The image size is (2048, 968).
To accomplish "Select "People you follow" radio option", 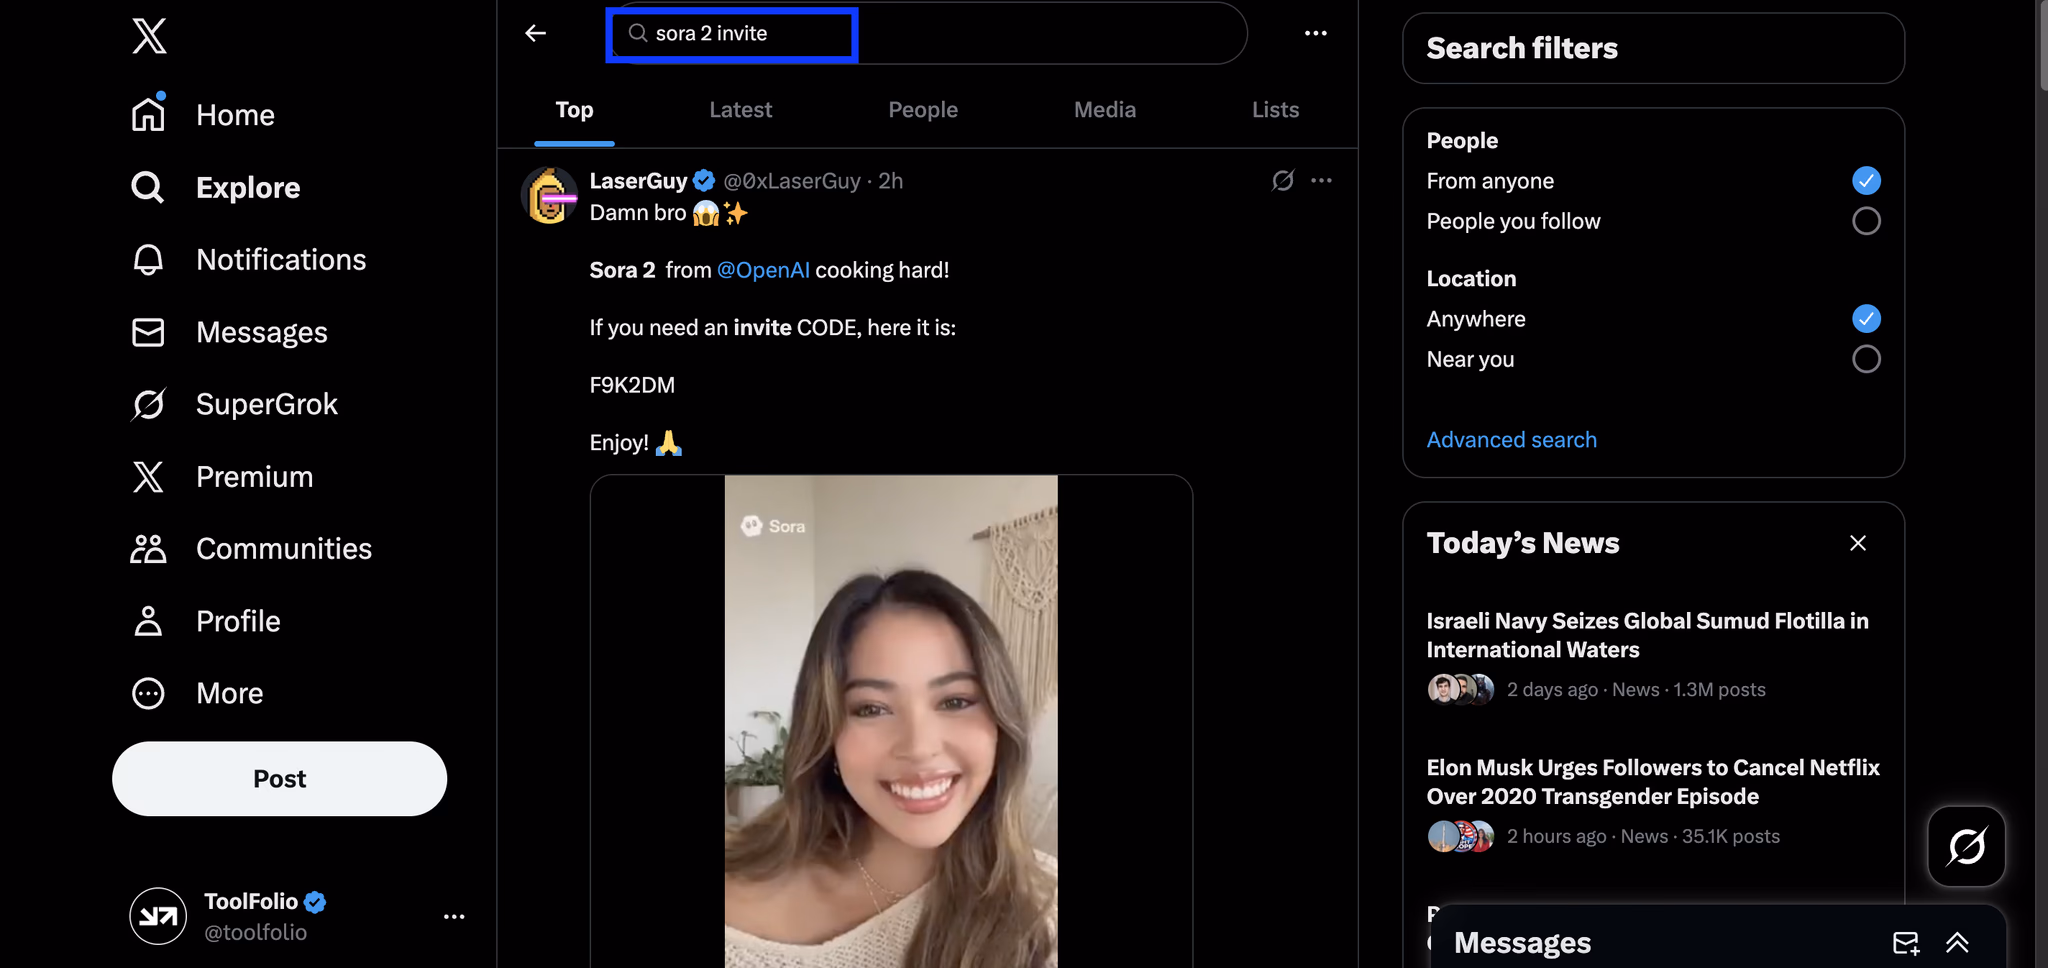I will tap(1865, 221).
